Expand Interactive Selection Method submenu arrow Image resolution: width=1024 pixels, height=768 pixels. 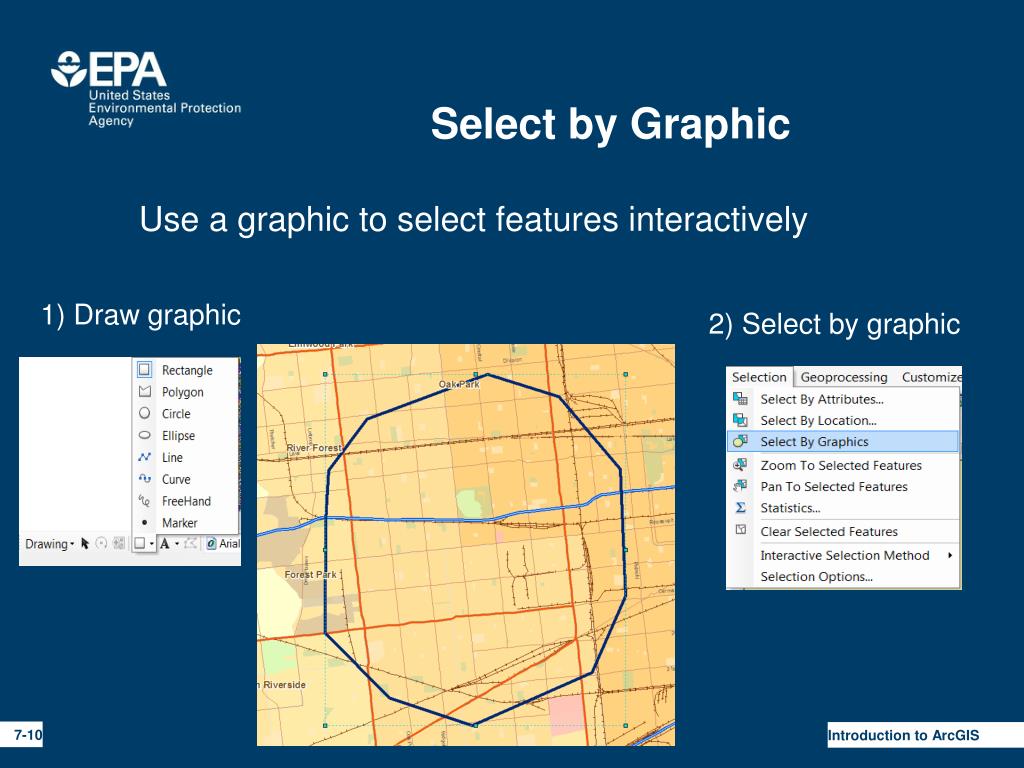950,555
